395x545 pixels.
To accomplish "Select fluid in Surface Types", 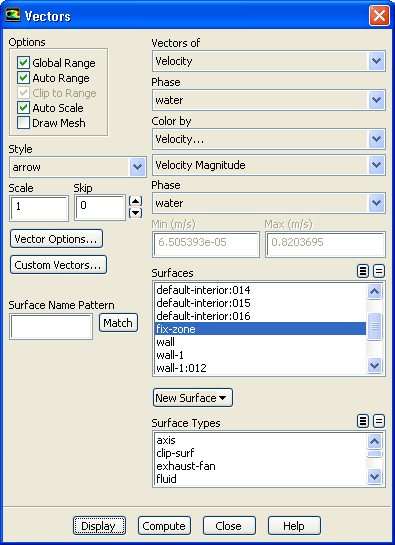I will [260, 479].
